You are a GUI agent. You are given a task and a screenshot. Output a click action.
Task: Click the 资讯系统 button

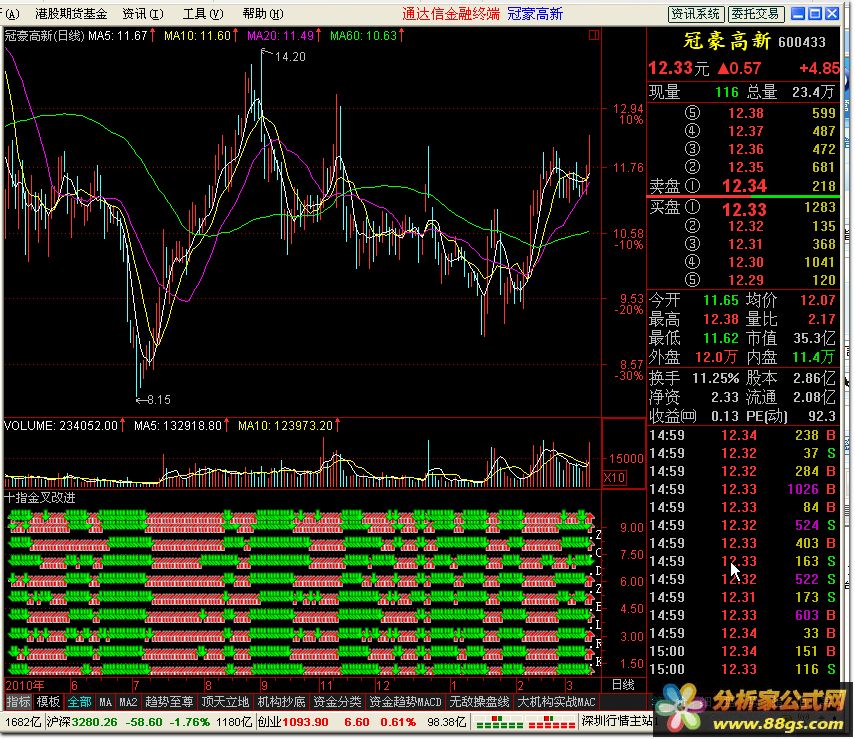click(x=696, y=14)
